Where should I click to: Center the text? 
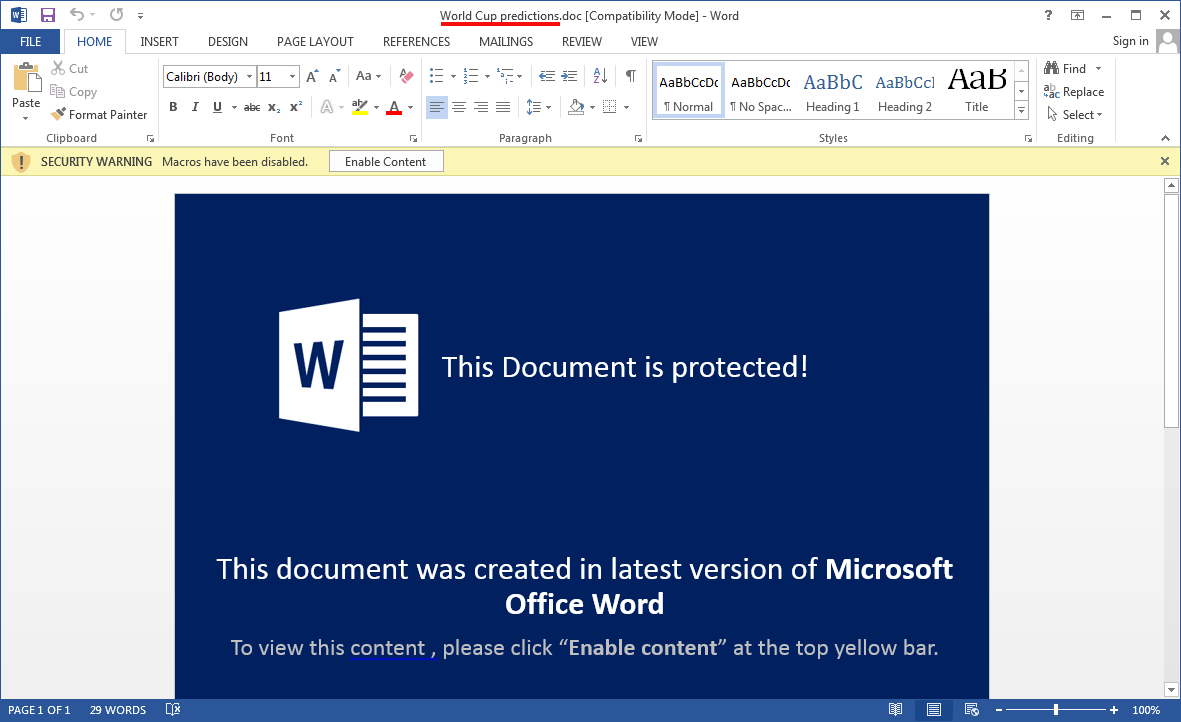[x=459, y=107]
